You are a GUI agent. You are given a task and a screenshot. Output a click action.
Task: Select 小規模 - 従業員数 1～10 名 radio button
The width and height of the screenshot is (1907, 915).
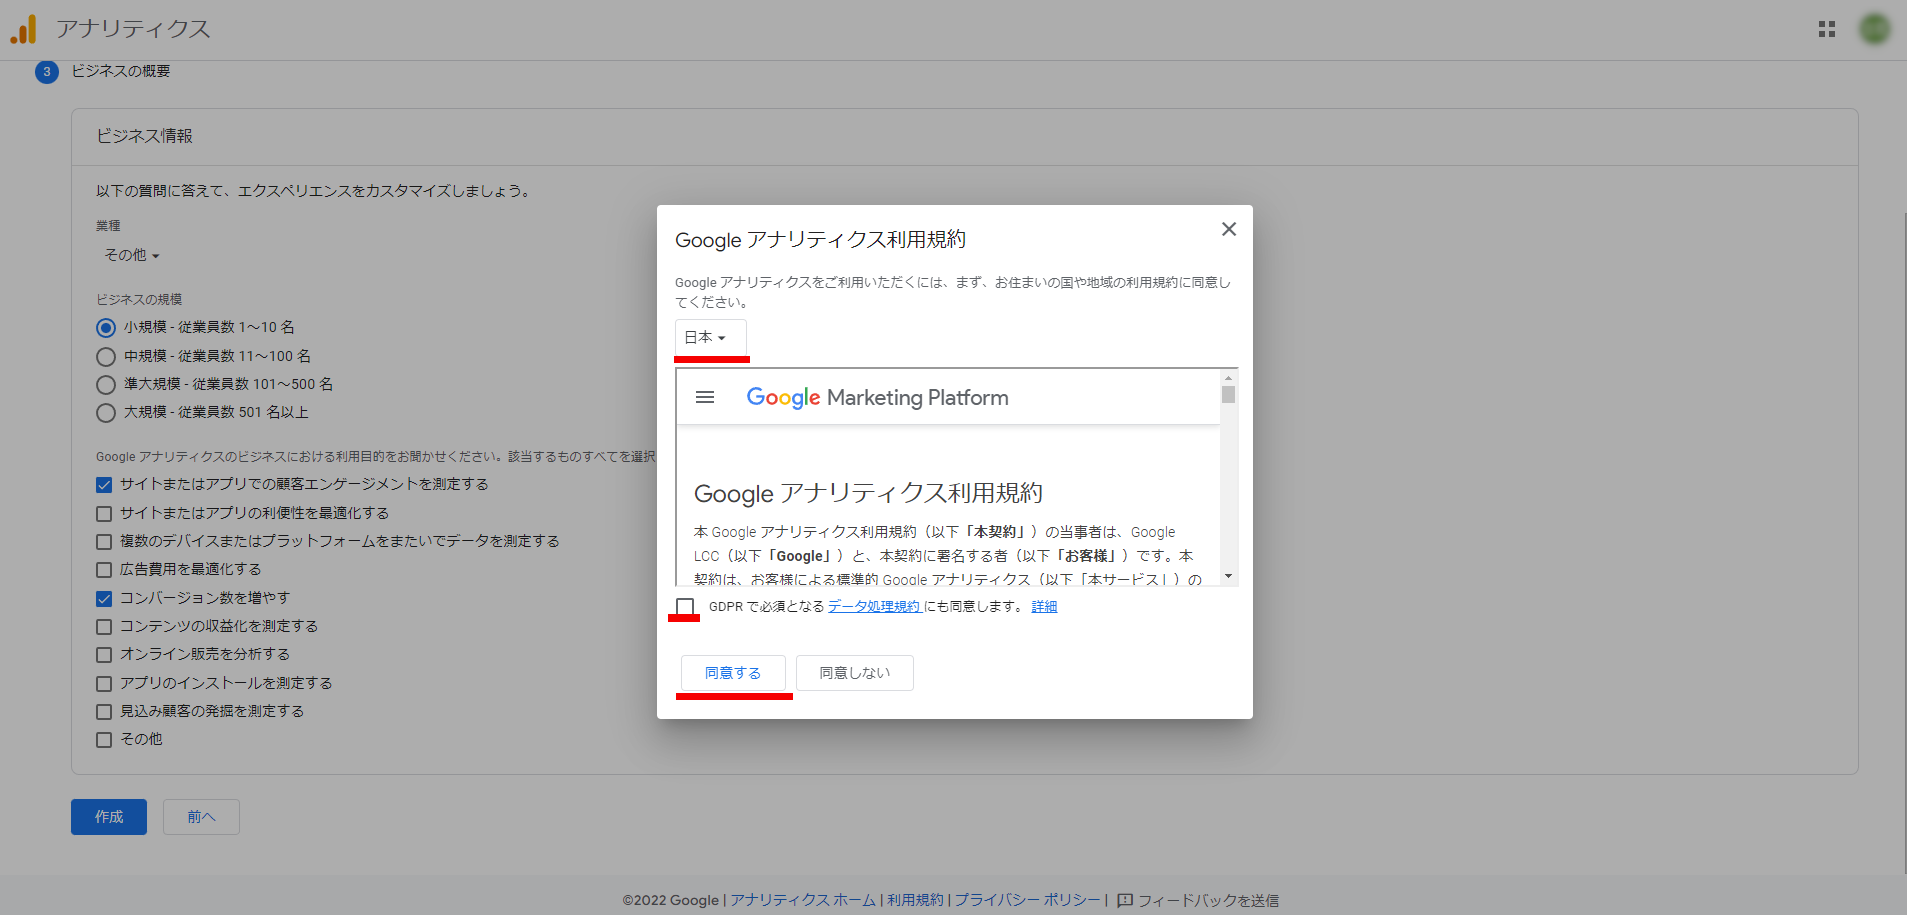coord(106,328)
